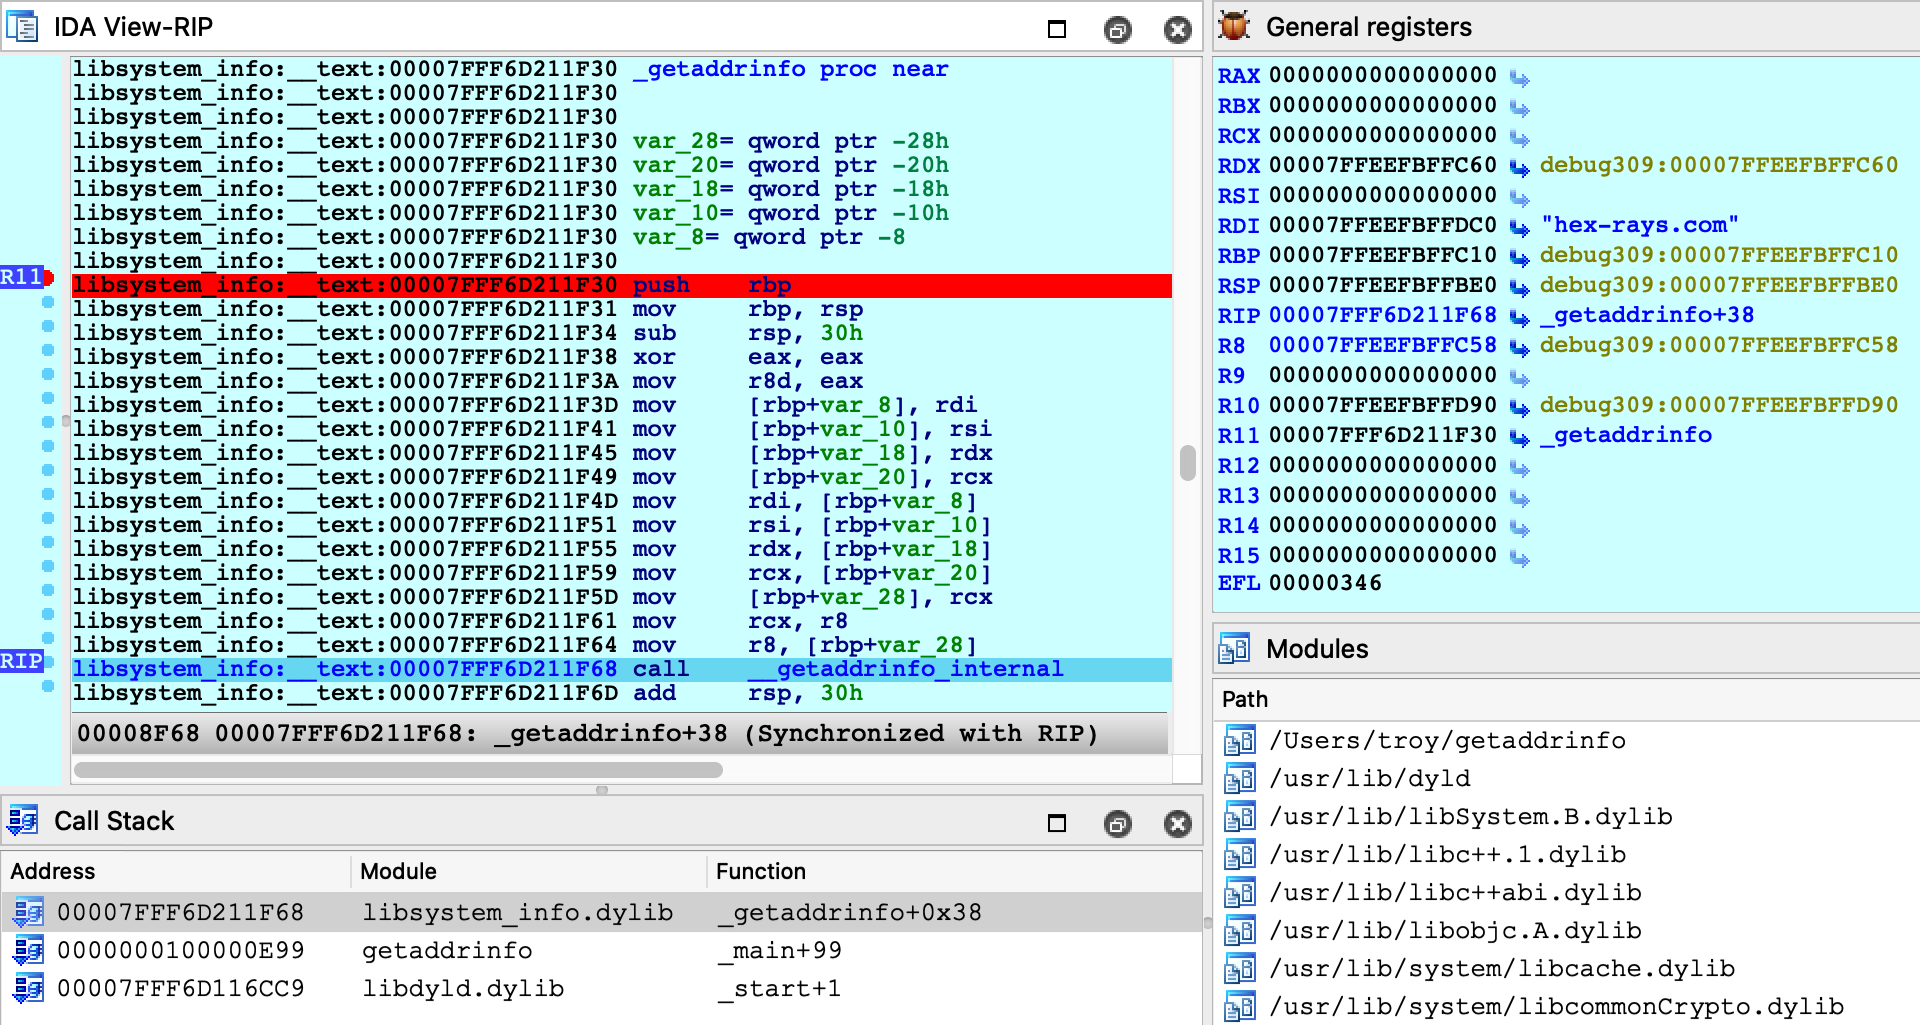The width and height of the screenshot is (1920, 1025).
Task: Click the IDA View-RIP panel icon
Action: (x=22, y=27)
